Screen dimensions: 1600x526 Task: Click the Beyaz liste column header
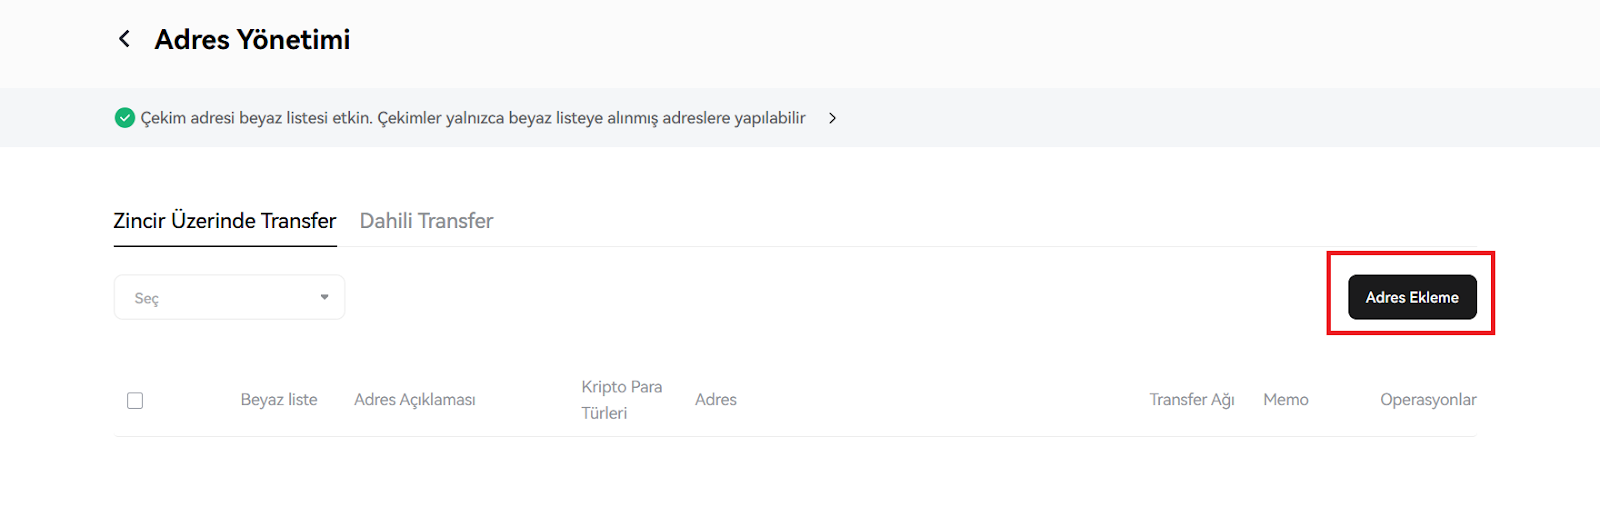(x=279, y=400)
